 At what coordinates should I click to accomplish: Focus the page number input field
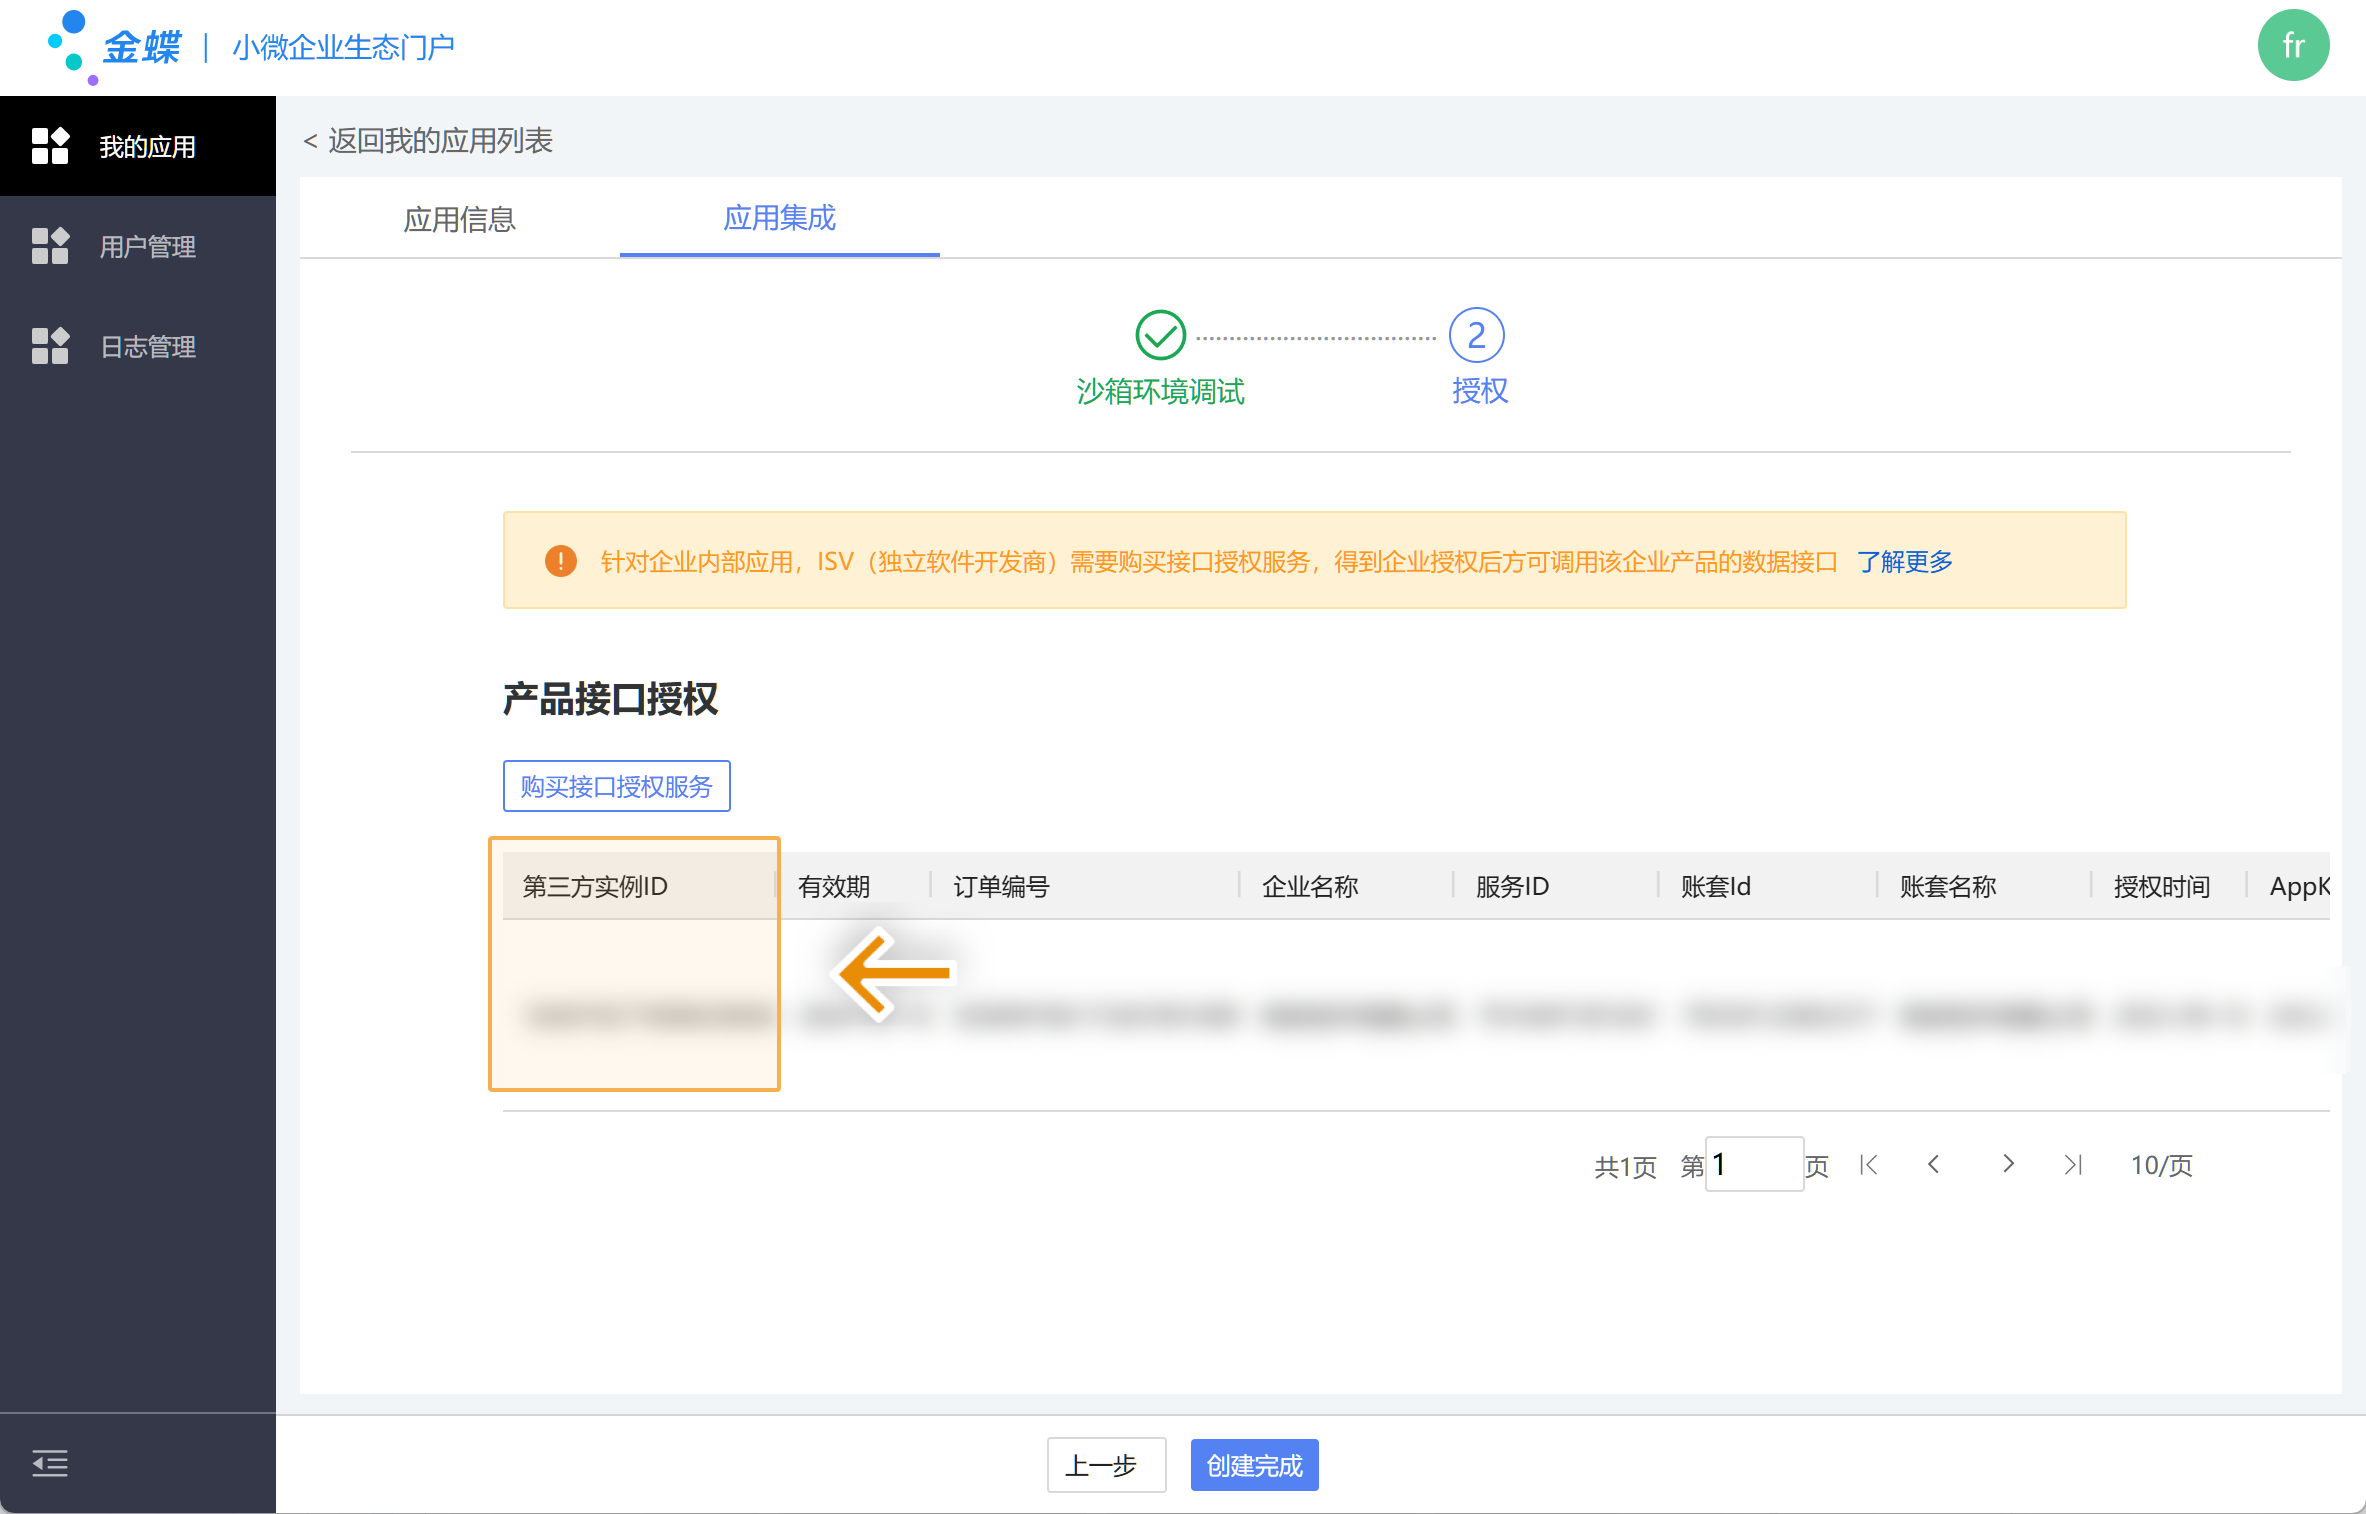tap(1753, 1165)
